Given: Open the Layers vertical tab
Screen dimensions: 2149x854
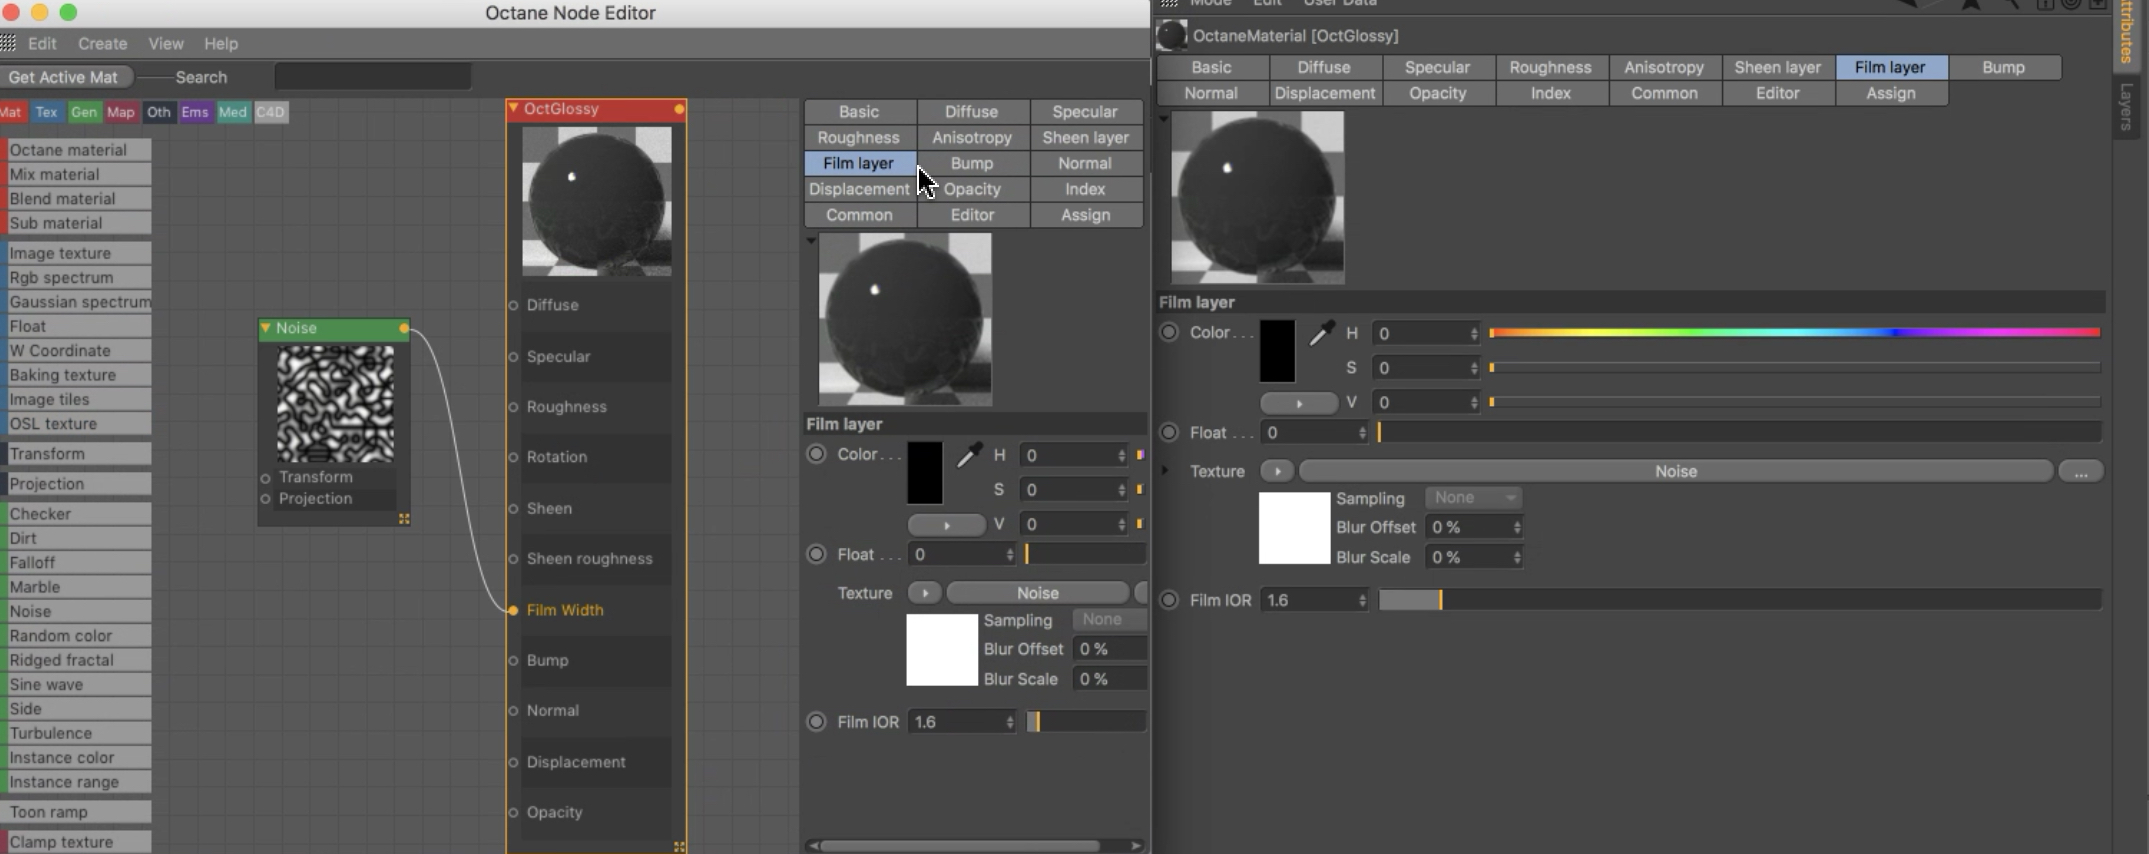Looking at the screenshot, I should (x=2126, y=107).
